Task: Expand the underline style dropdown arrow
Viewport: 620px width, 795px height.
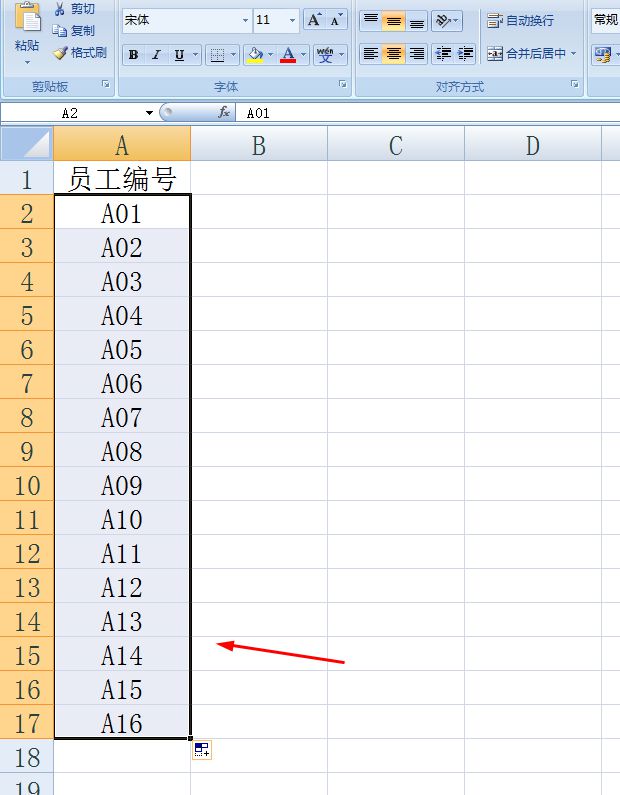Action: click(x=195, y=54)
